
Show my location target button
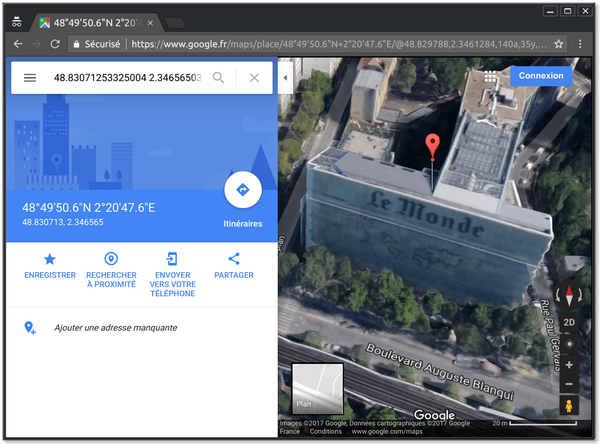(569, 344)
